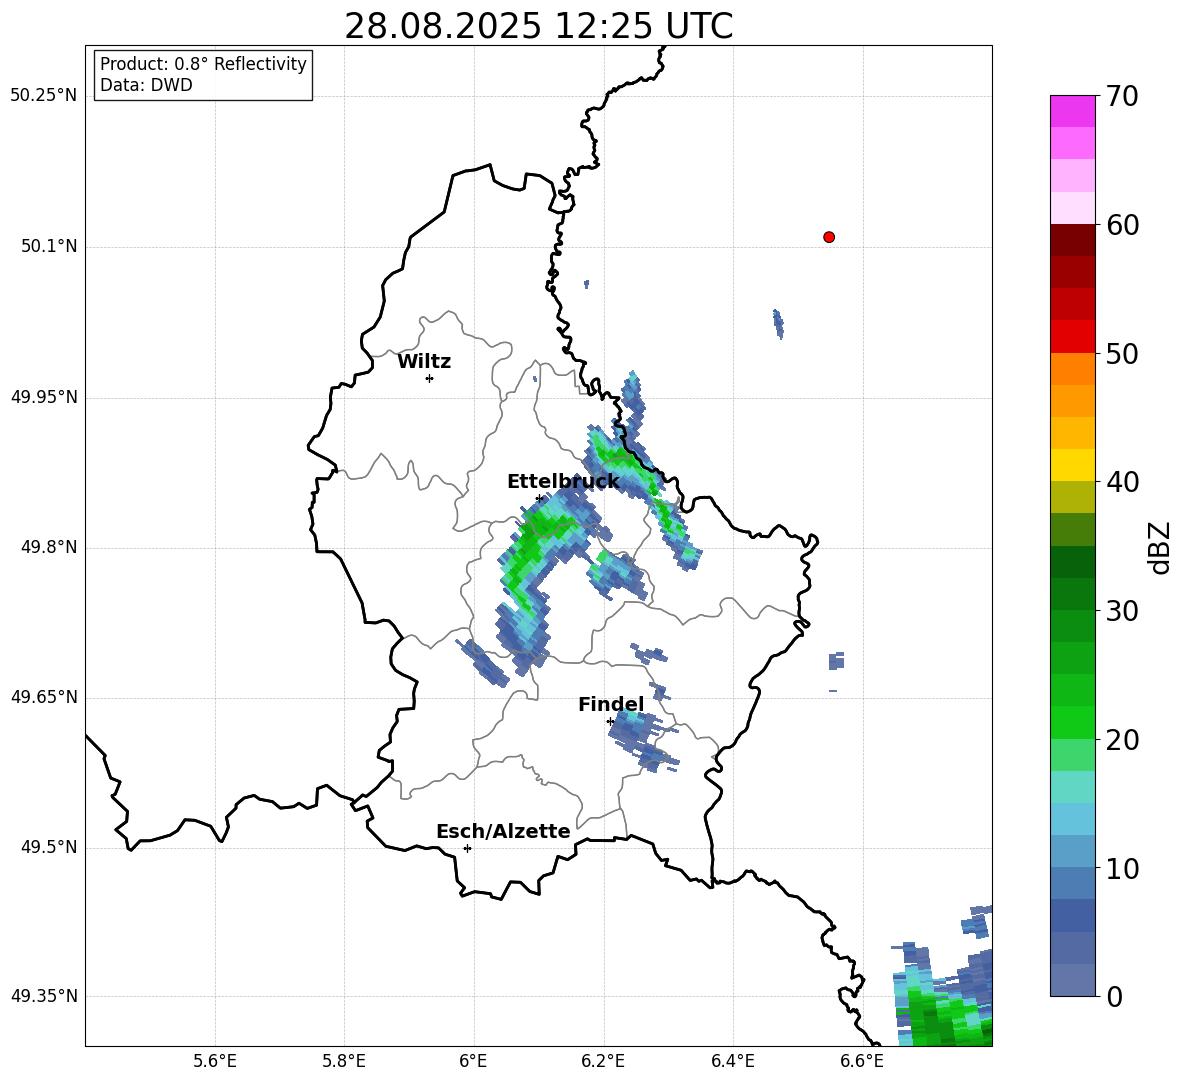Image resolution: width=1184 pixels, height=1081 pixels.
Task: Select the Ettelbruck city label
Action: (x=563, y=482)
